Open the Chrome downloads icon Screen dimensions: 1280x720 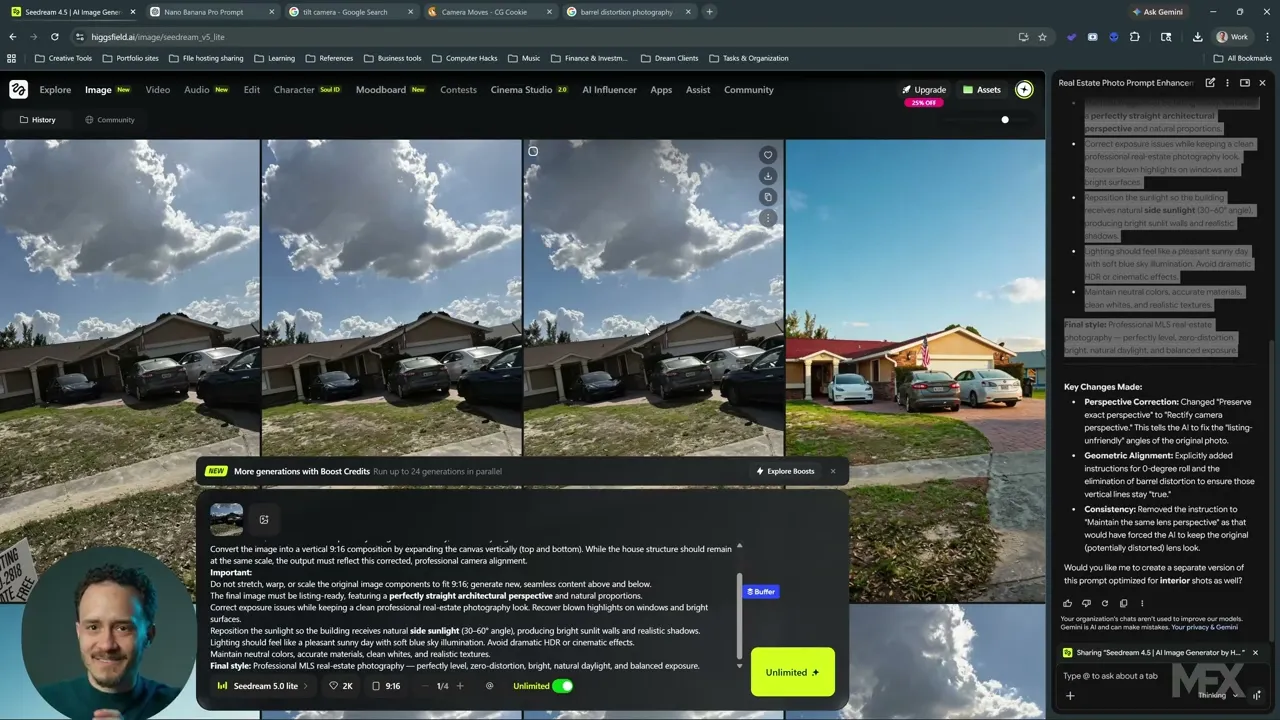(x=1197, y=37)
